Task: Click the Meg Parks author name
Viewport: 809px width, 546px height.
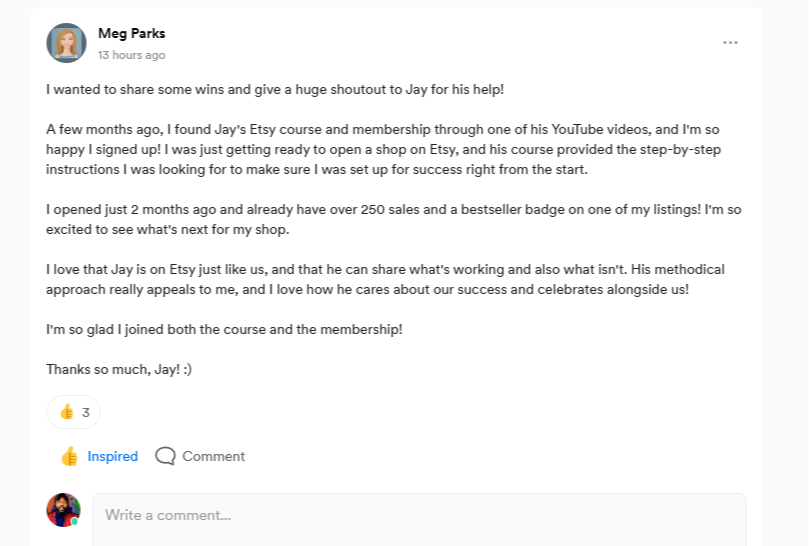Action: click(x=132, y=34)
